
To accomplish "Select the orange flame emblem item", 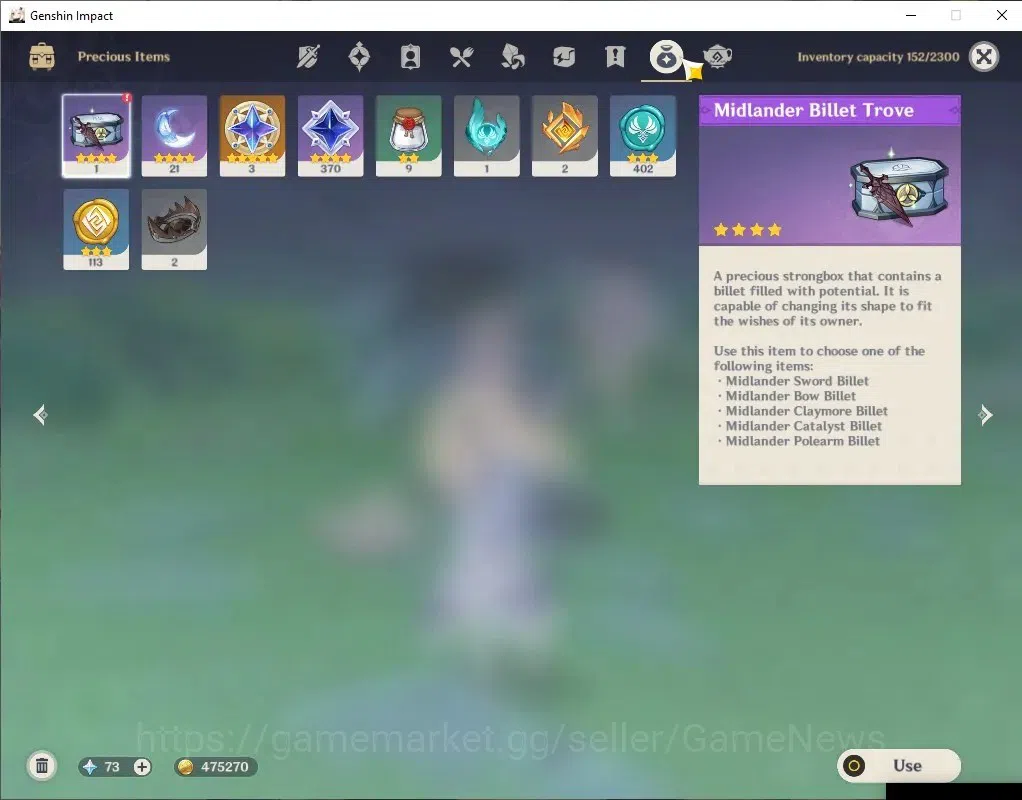I will click(x=564, y=136).
